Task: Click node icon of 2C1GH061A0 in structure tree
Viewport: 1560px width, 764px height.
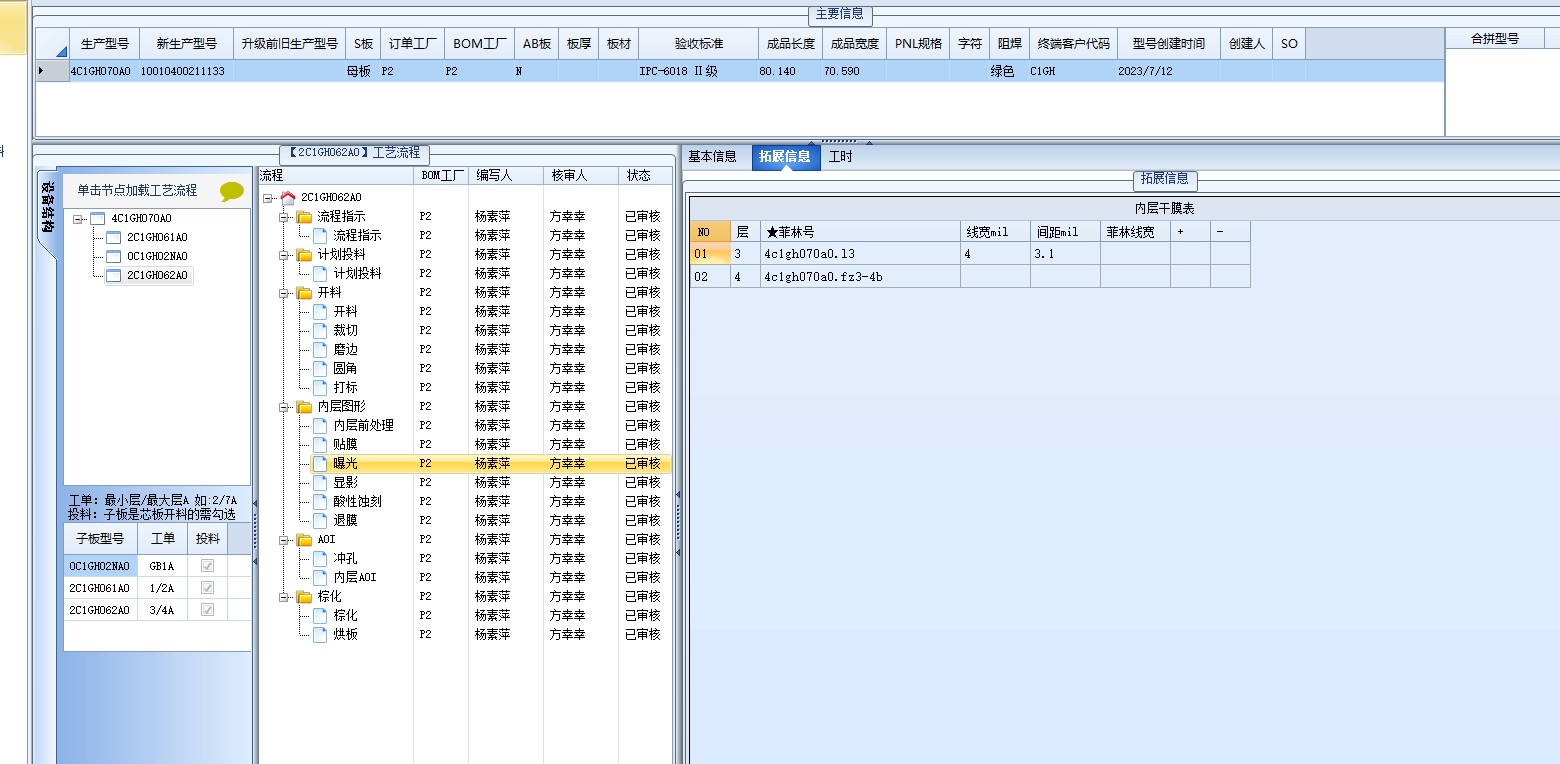Action: pyautogui.click(x=113, y=237)
